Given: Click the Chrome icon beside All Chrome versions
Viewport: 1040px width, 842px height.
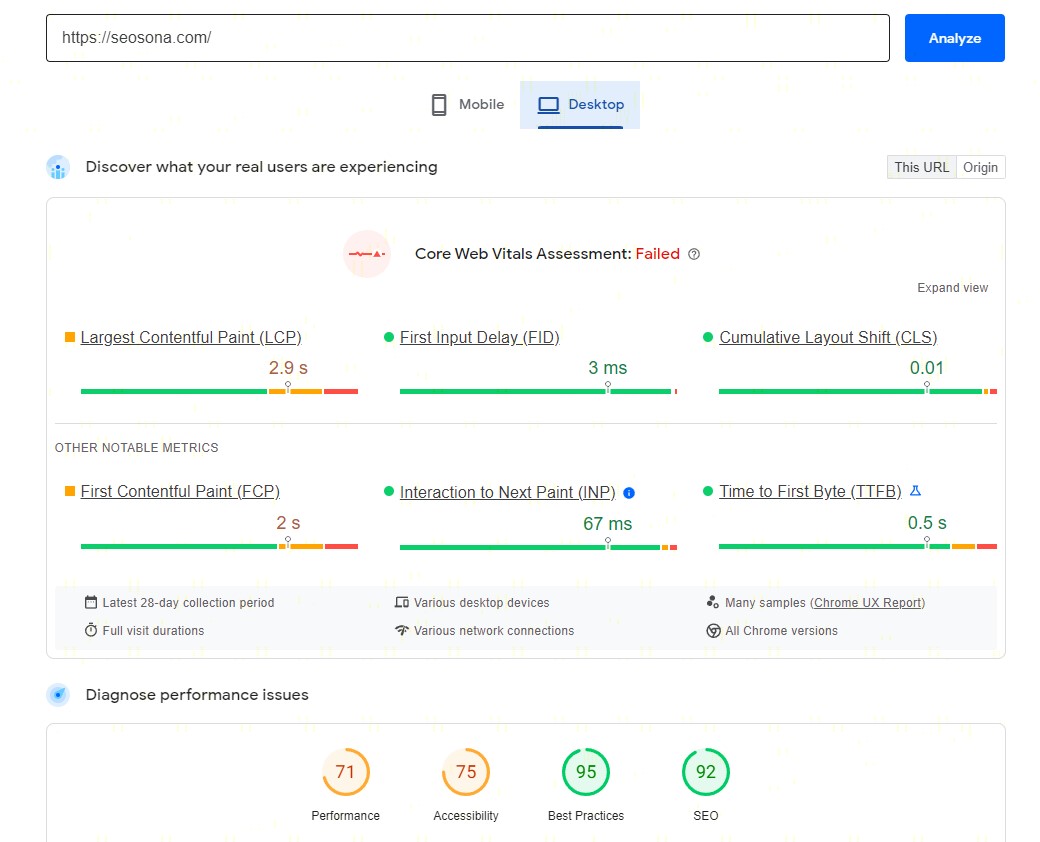Looking at the screenshot, I should (x=713, y=630).
